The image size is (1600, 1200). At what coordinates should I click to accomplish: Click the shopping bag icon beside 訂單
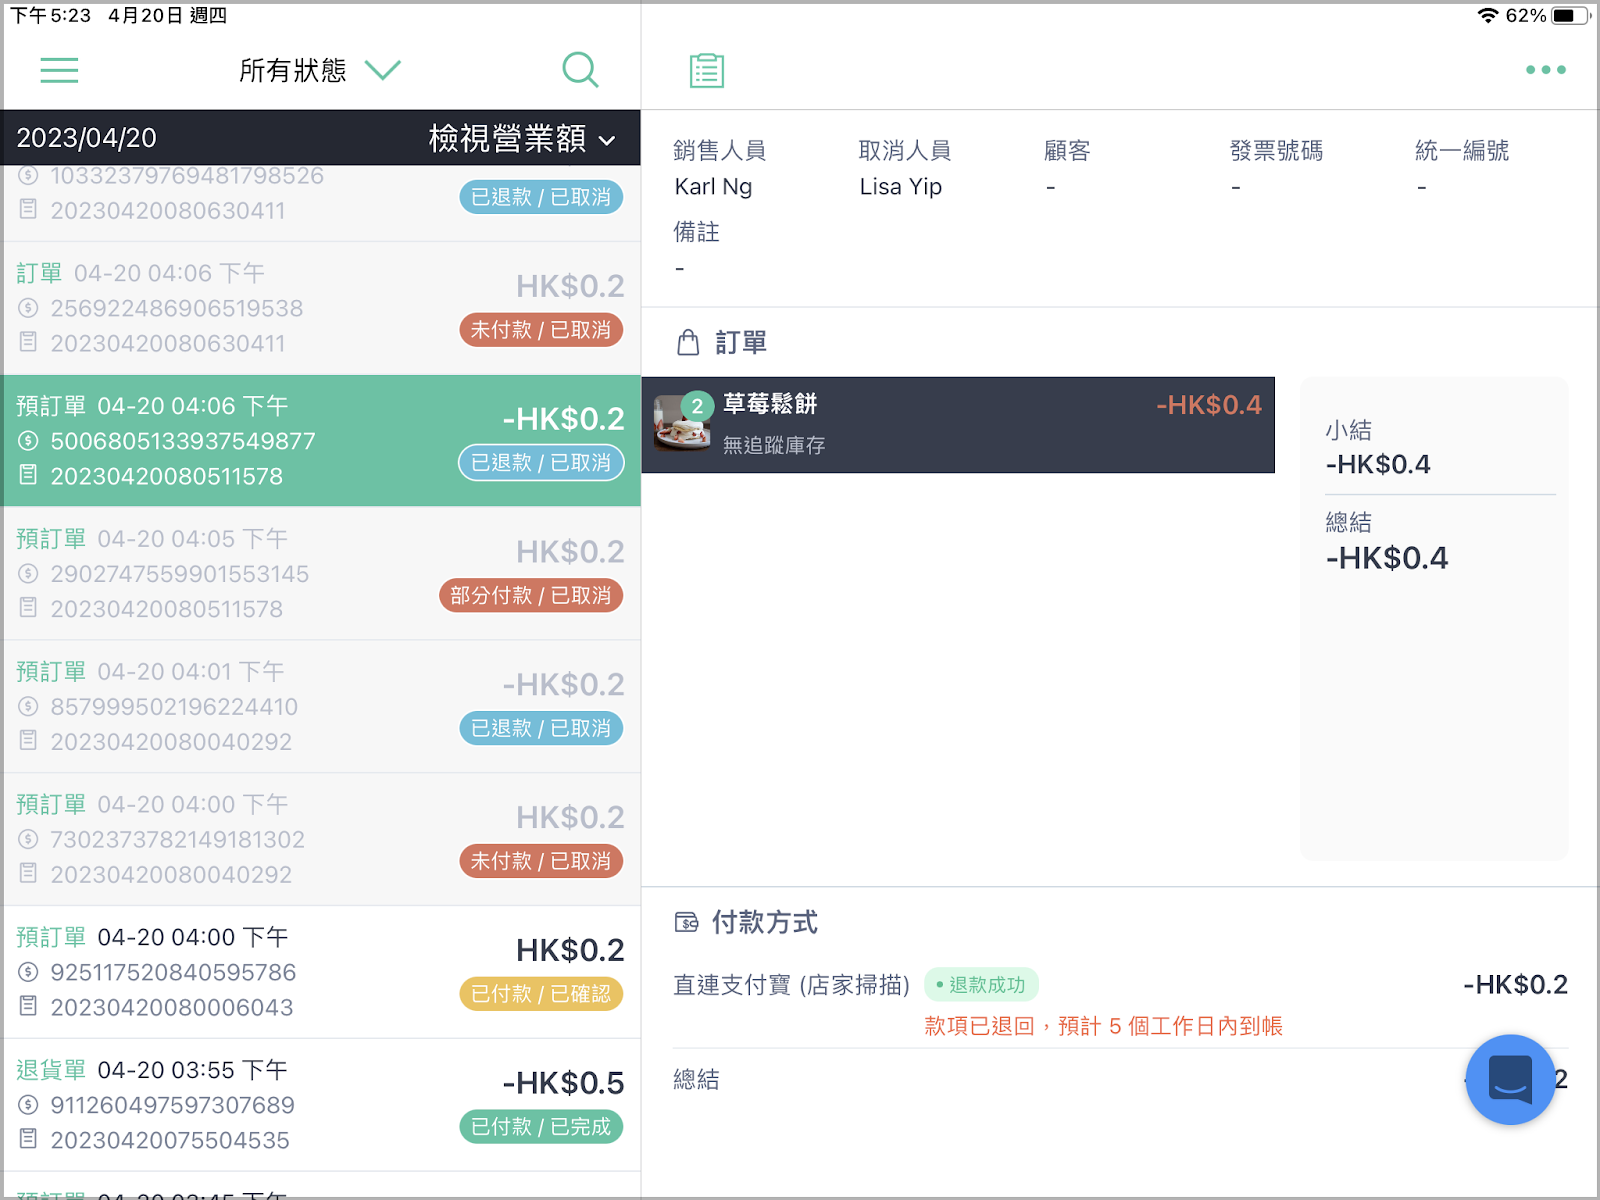click(x=688, y=343)
